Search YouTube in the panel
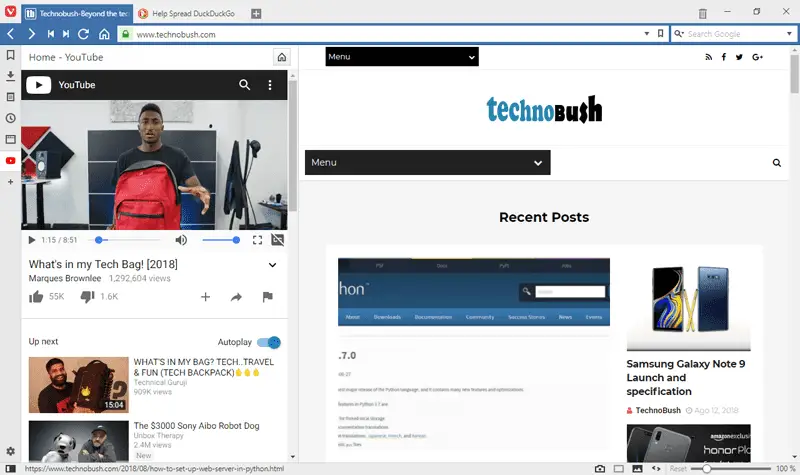Viewport: 800px width, 475px height. coord(244,85)
